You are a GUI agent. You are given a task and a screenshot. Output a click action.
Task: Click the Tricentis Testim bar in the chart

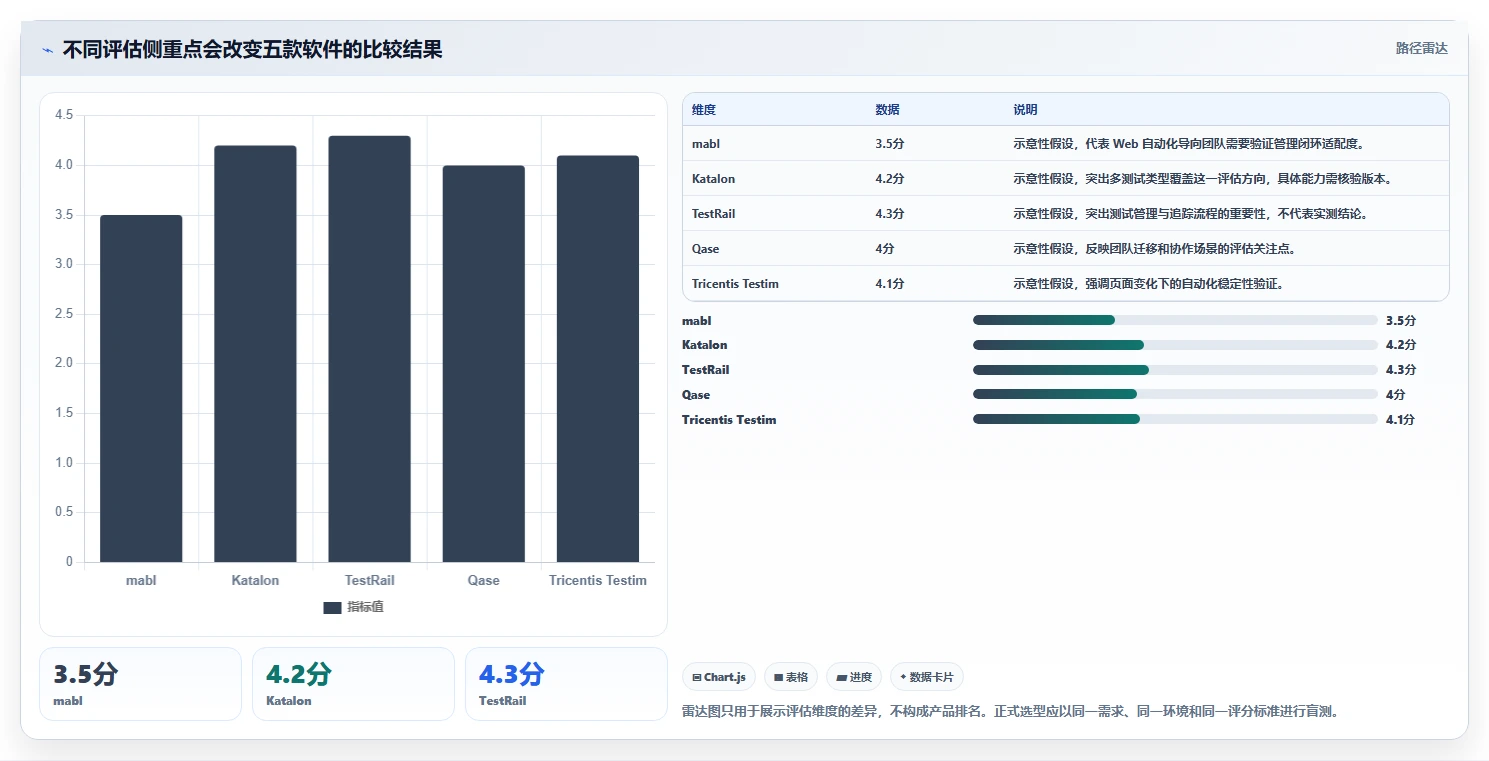click(x=597, y=359)
